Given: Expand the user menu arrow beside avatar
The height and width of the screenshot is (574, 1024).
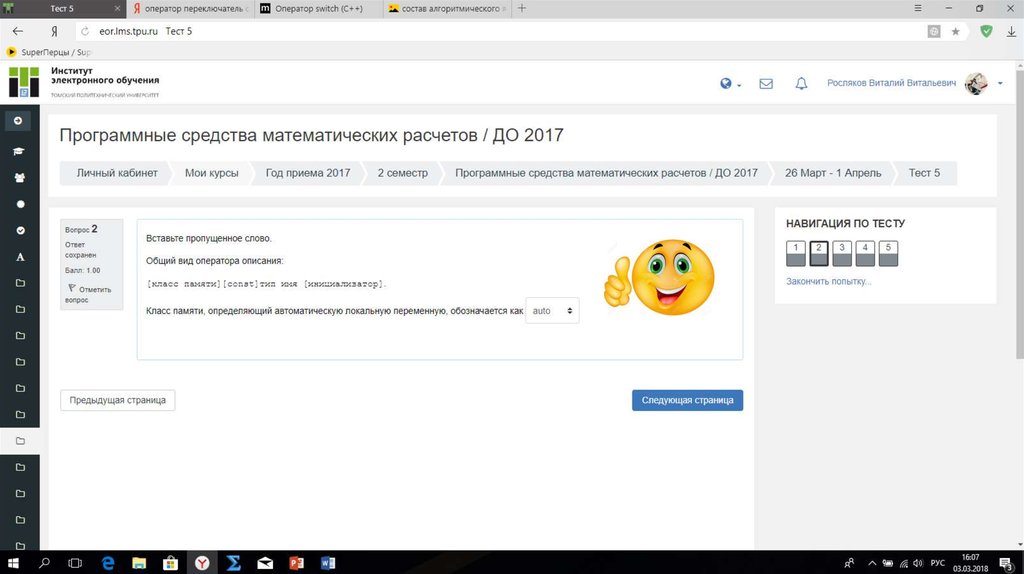Looking at the screenshot, I should [x=1000, y=84].
